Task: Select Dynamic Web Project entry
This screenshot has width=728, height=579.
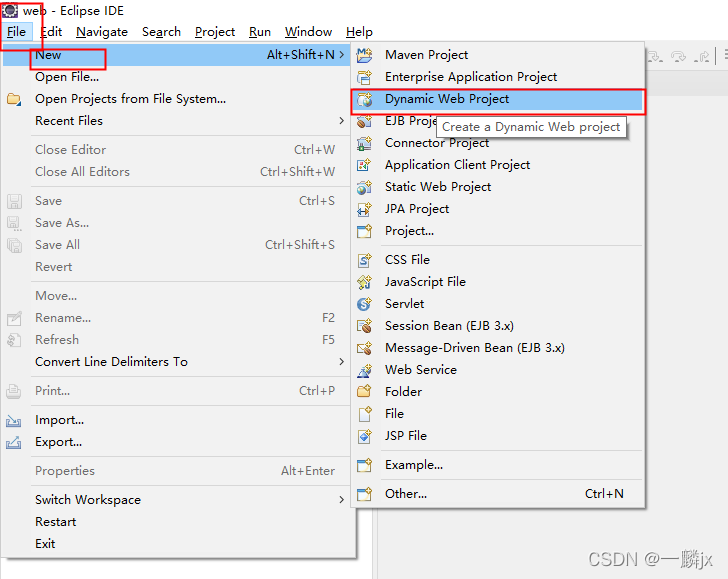Action: pyautogui.click(x=498, y=99)
